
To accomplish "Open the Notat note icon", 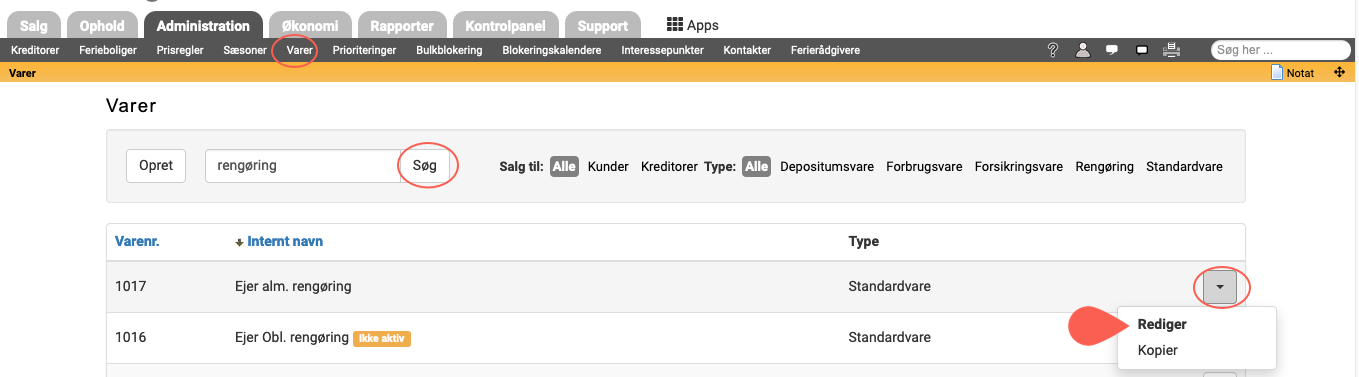I will pos(1292,72).
